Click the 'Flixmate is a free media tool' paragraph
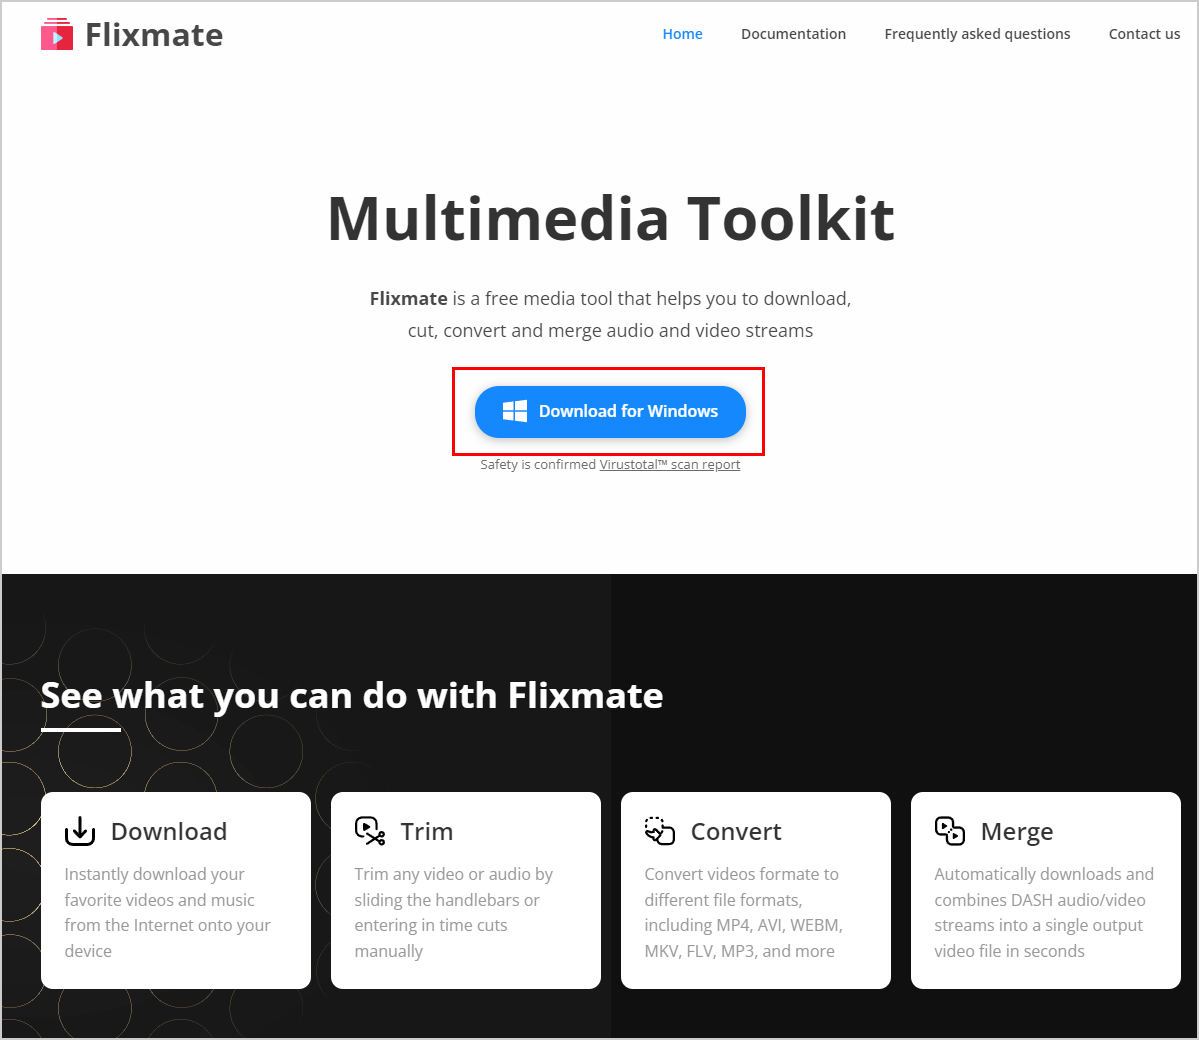 610,314
